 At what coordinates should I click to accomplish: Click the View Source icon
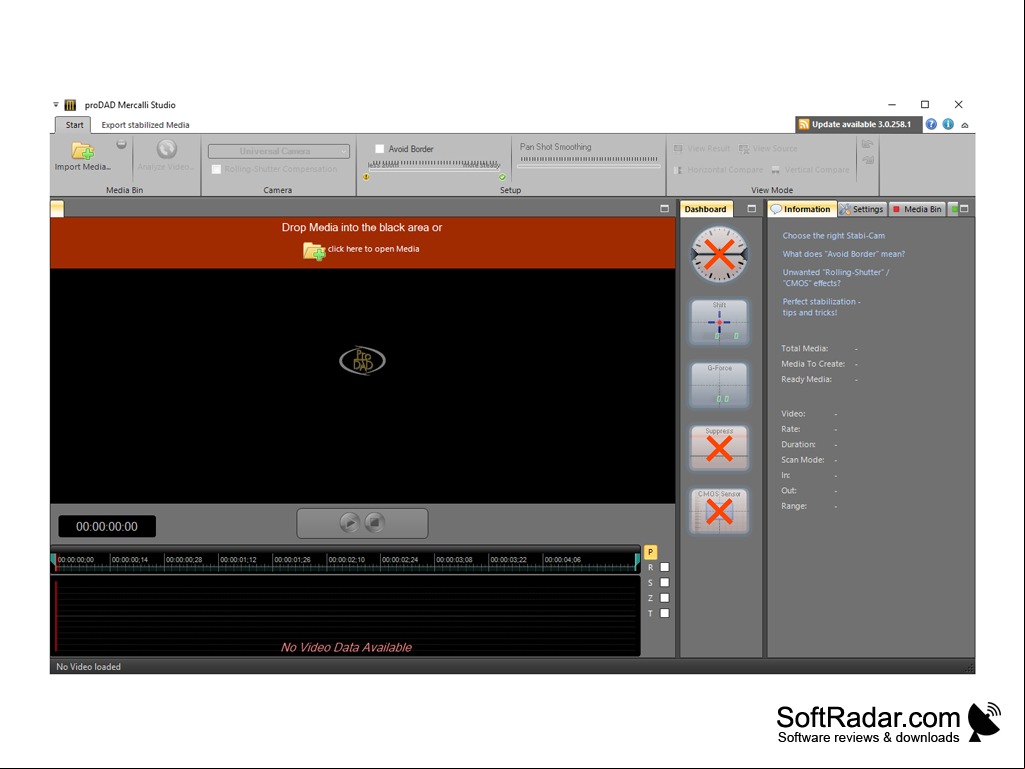pos(743,149)
